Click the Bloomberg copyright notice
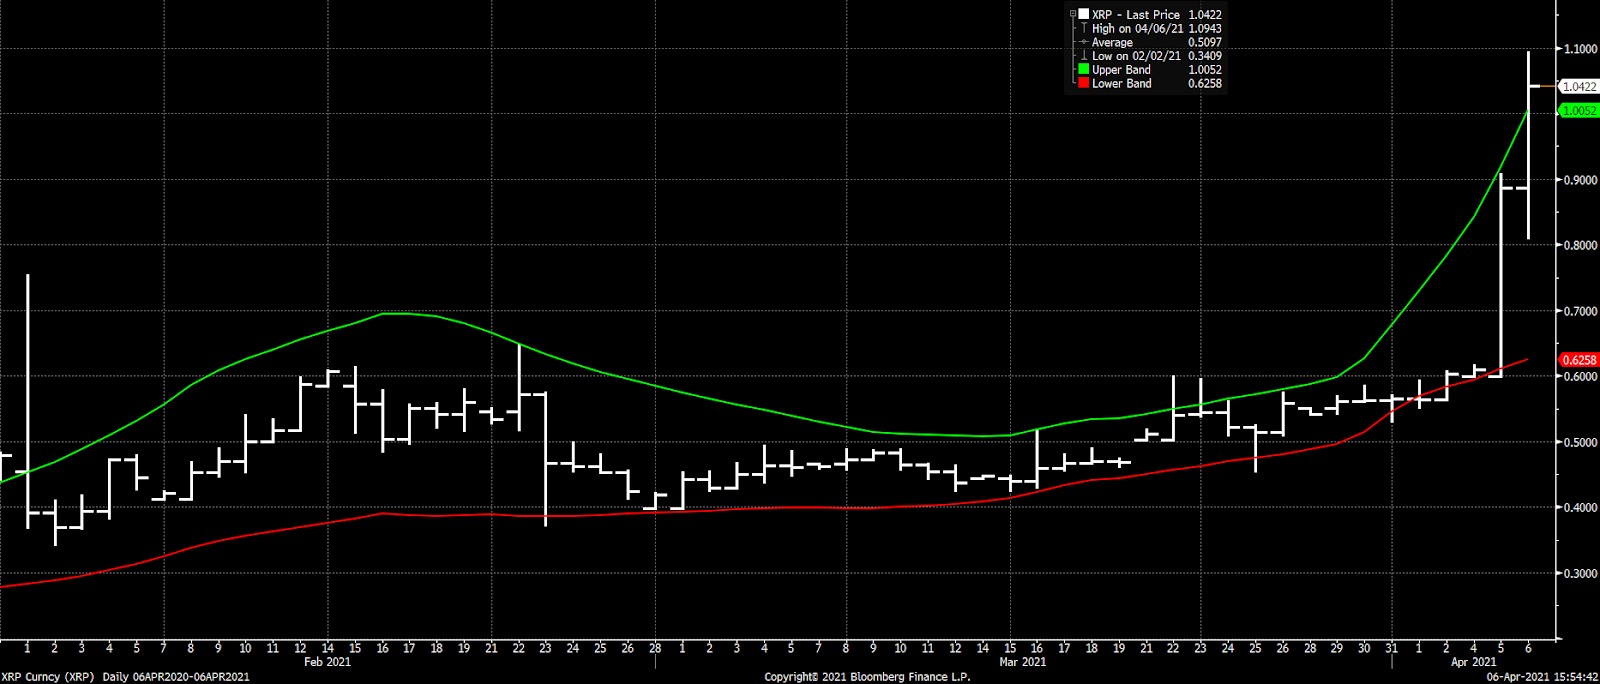This screenshot has height=684, width=1600. click(x=867, y=677)
